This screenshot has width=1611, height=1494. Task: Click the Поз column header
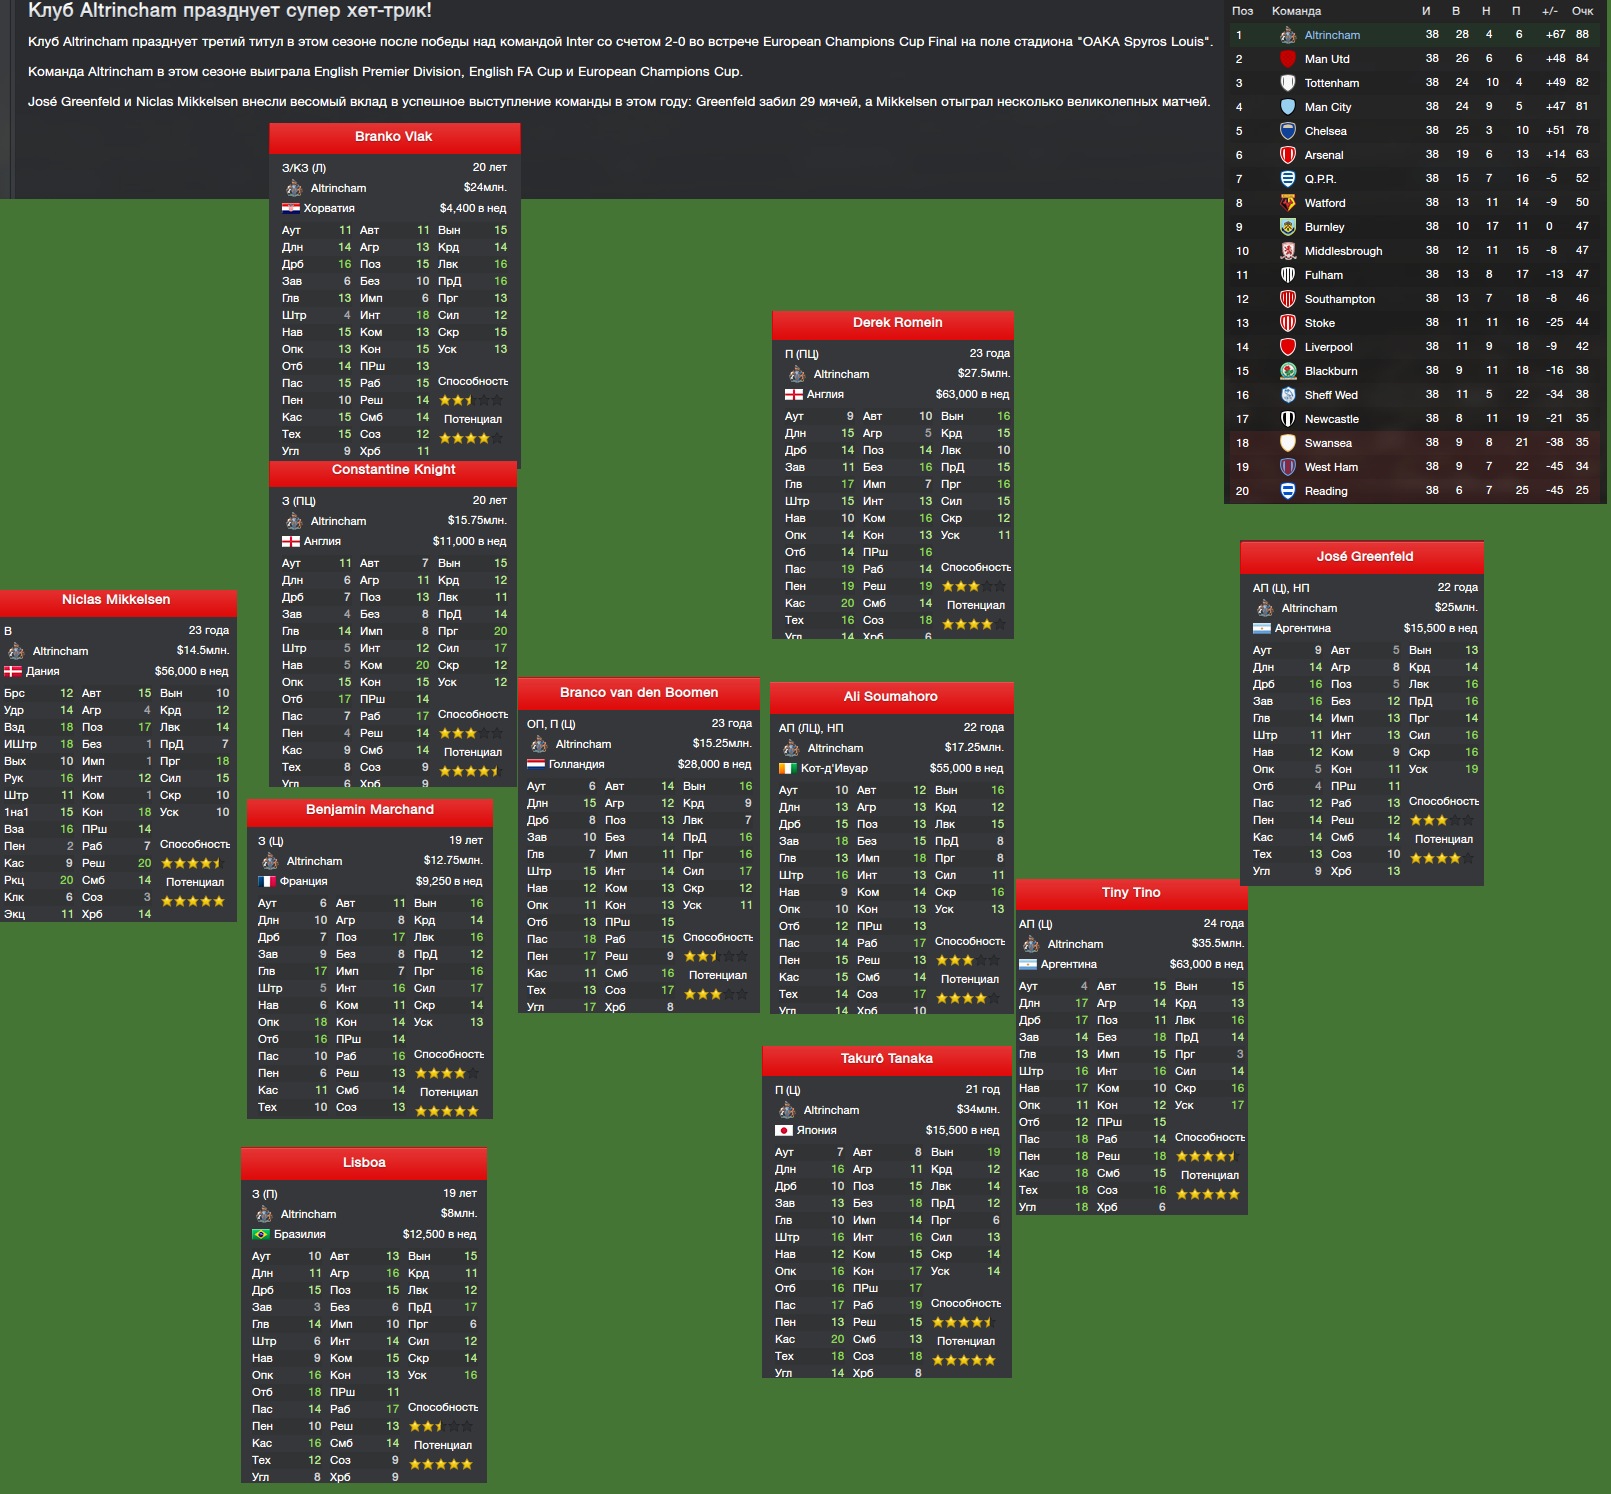coord(1242,11)
